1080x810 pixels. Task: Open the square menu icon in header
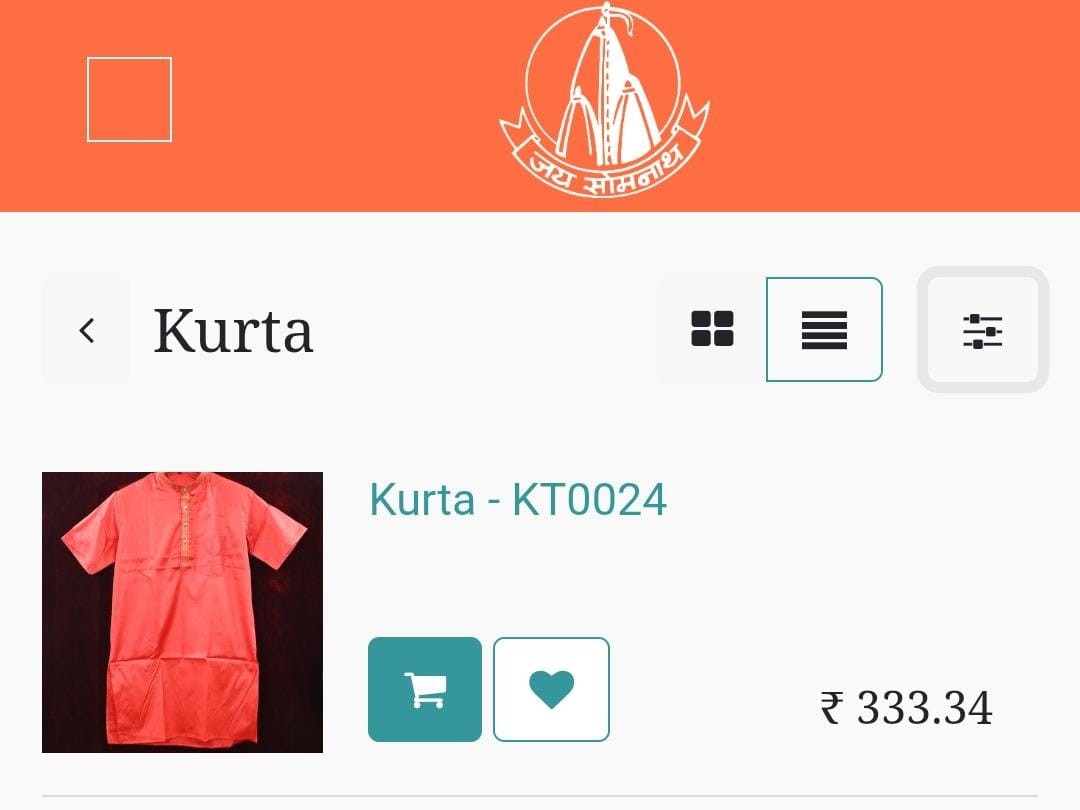click(129, 100)
